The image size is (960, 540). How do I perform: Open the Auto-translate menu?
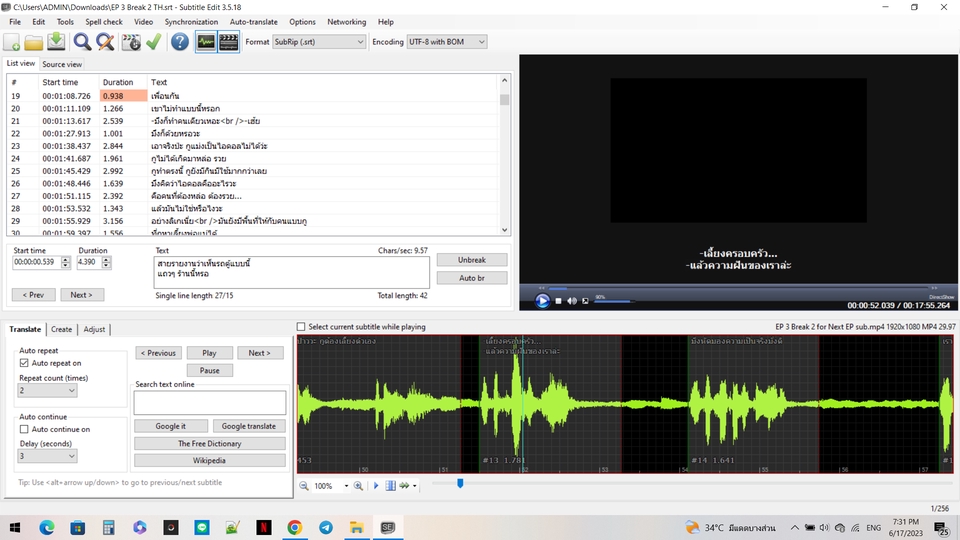[x=253, y=21]
